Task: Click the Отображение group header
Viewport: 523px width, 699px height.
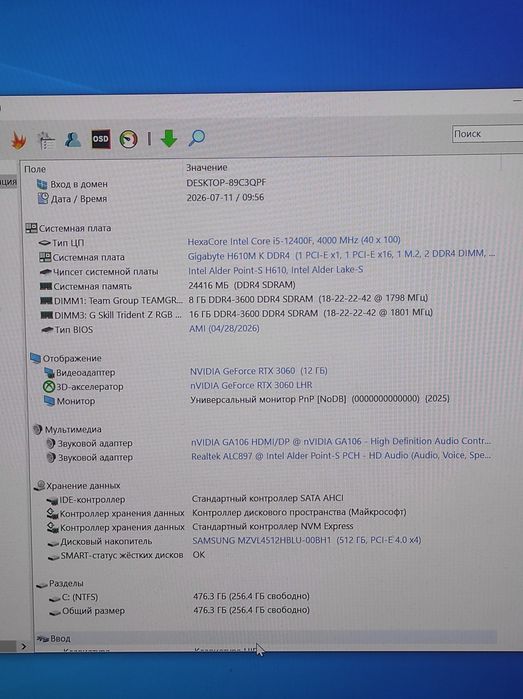Action: 66,358
